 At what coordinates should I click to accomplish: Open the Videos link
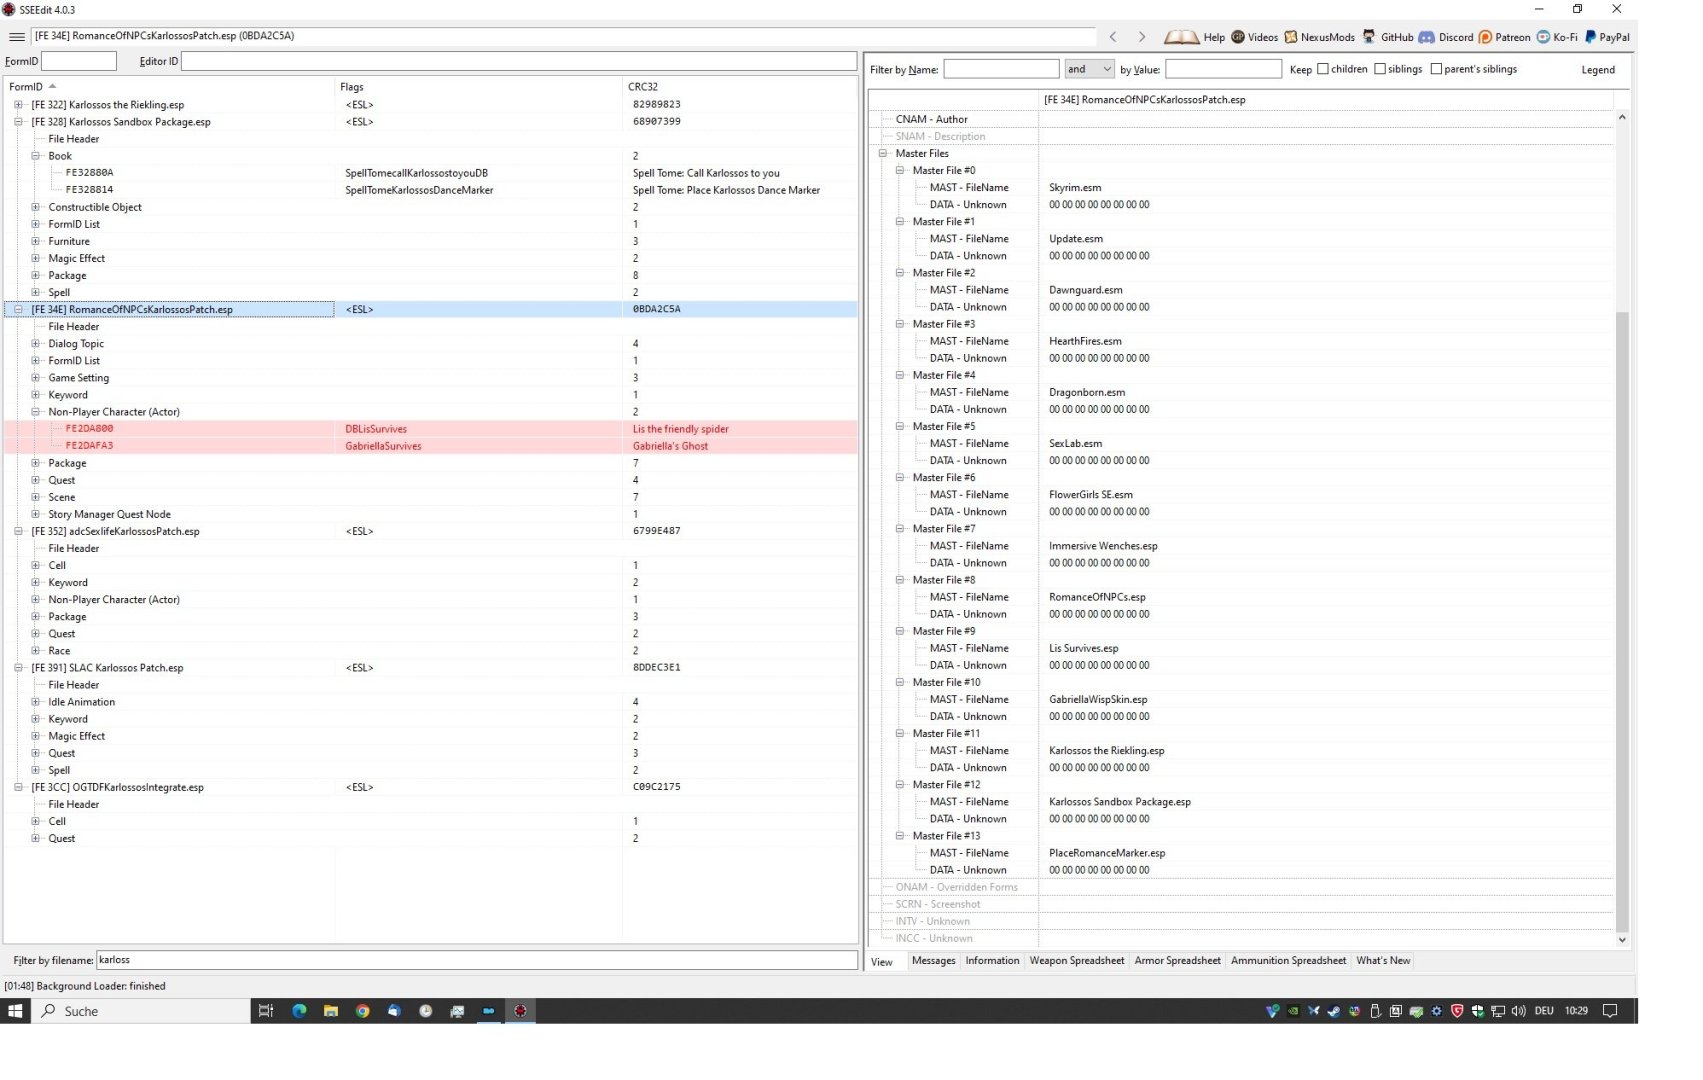[1254, 37]
